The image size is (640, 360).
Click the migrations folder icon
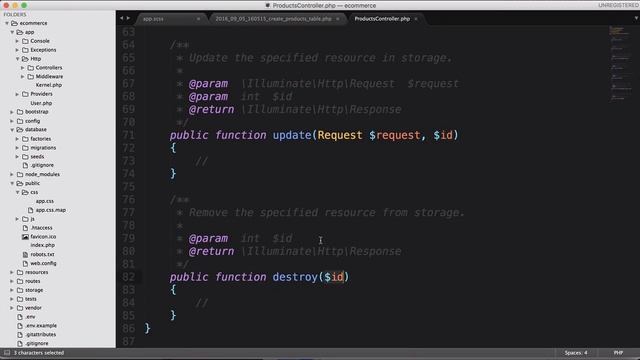tap(25, 148)
